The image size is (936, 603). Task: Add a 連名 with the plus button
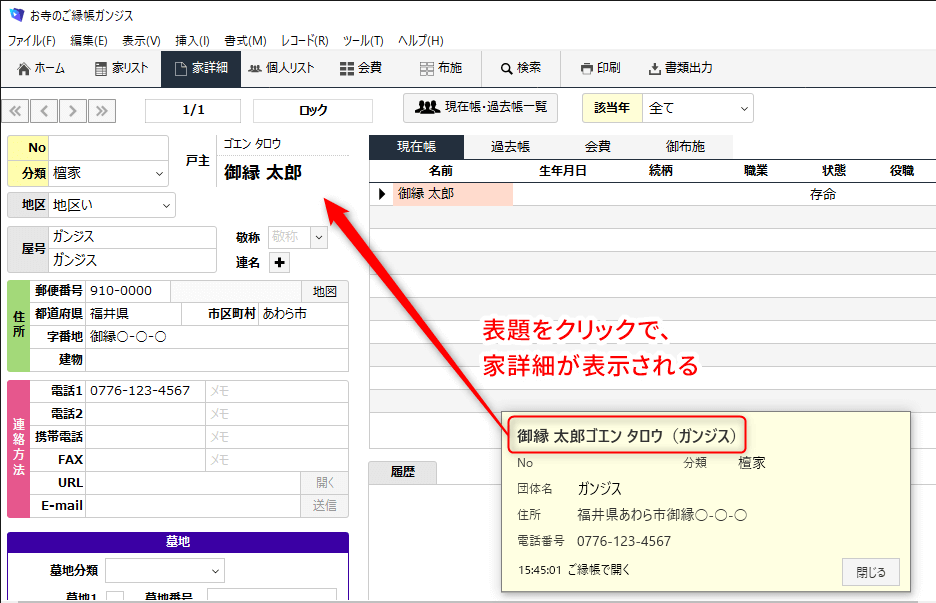tap(279, 262)
